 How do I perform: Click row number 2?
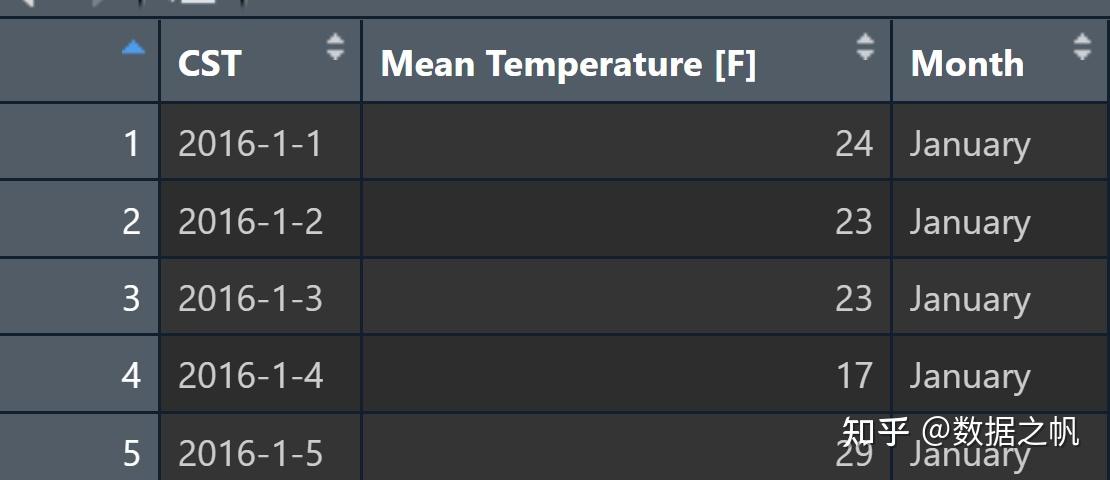coord(131,221)
